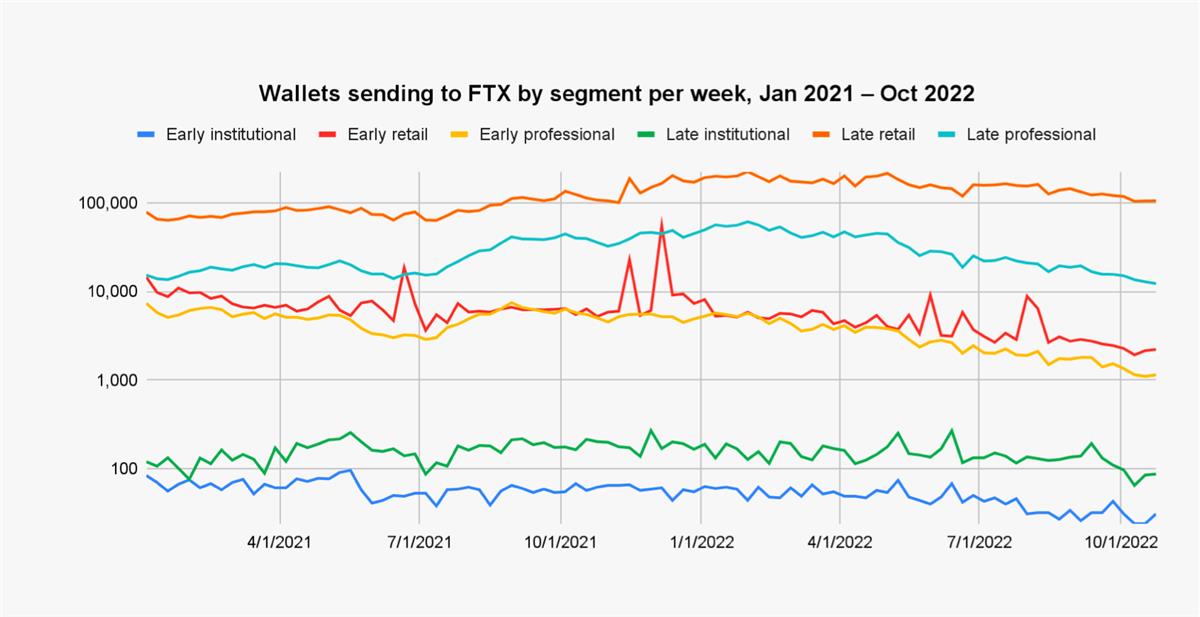Click the 7/1/2022 x-axis date label
Screen dimensions: 1200x617
(x=983, y=543)
